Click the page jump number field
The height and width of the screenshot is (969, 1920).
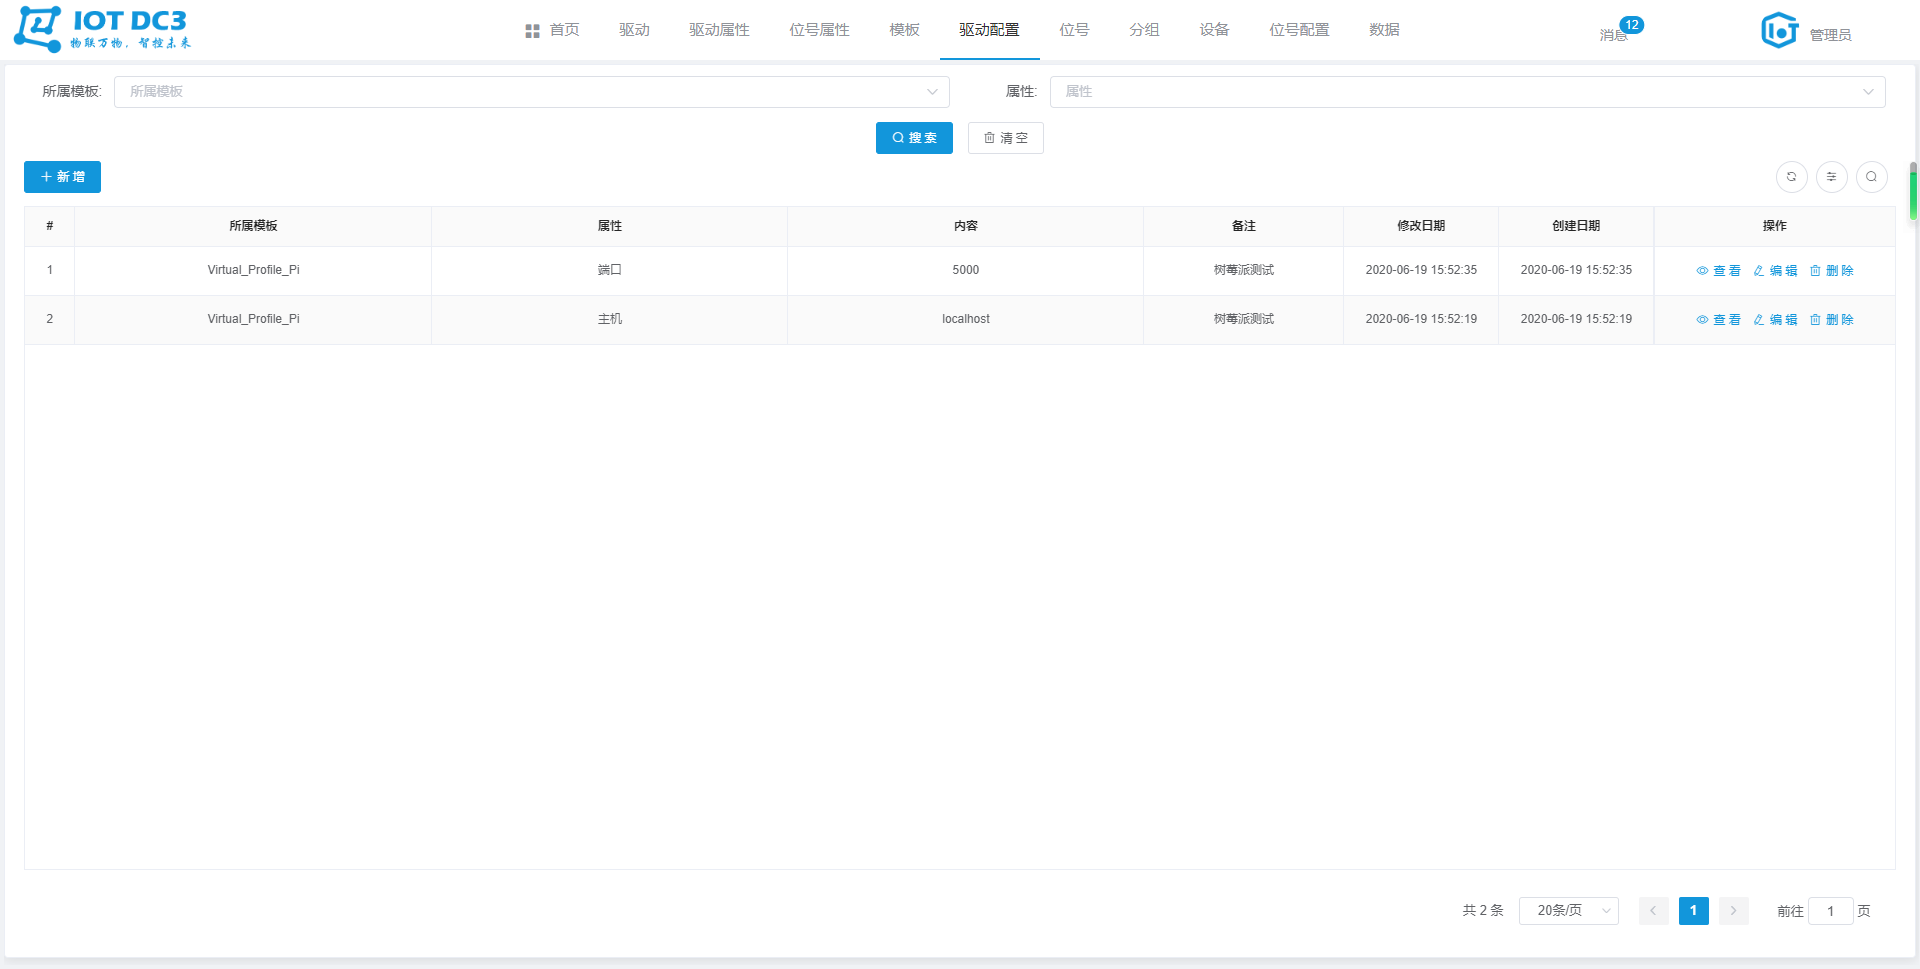[x=1830, y=911]
